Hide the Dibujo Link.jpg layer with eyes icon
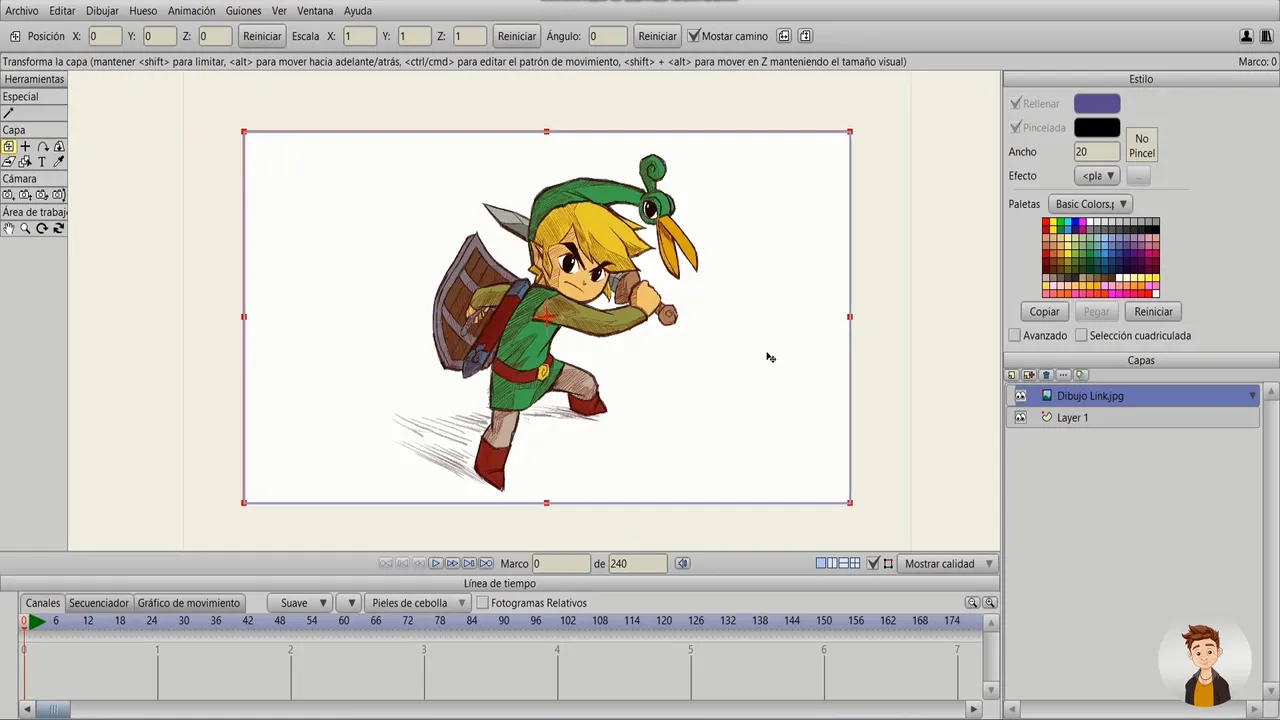This screenshot has height=720, width=1280. pos(1020,396)
